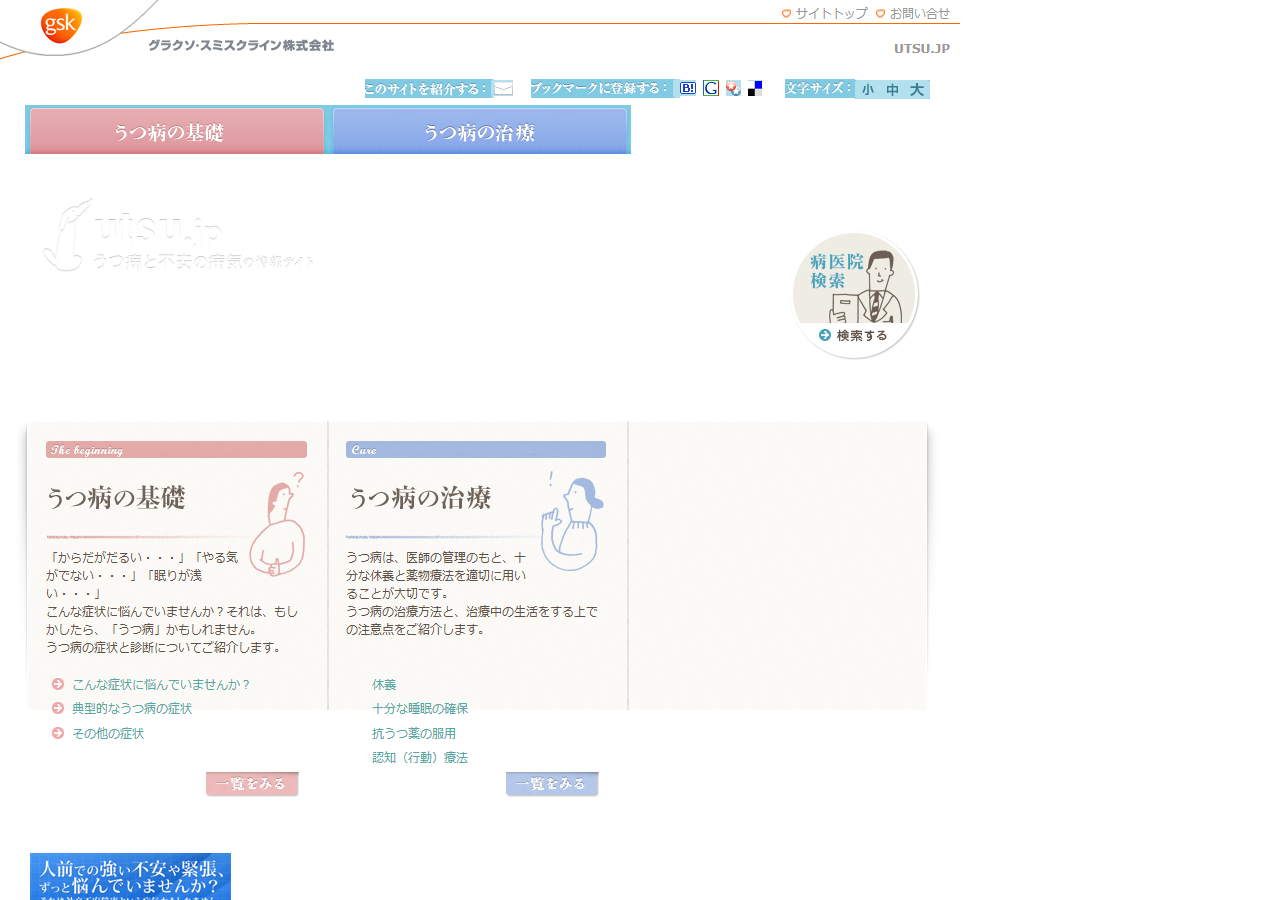Image resolution: width=1280 pixels, height=900 pixels.
Task: Click the うつ病の治療 section heading
Action: pos(419,497)
